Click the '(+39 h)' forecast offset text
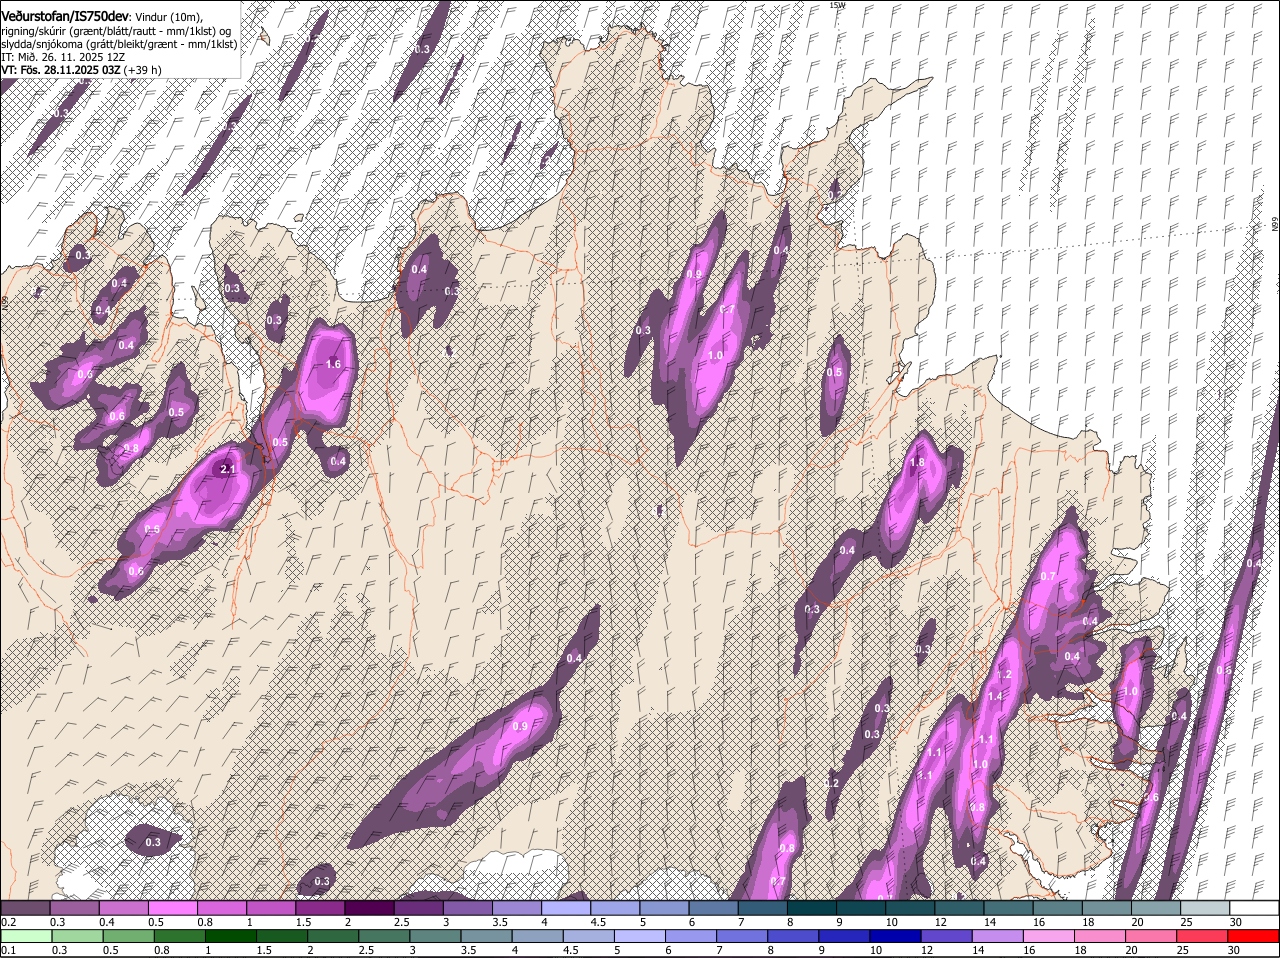 (143, 70)
